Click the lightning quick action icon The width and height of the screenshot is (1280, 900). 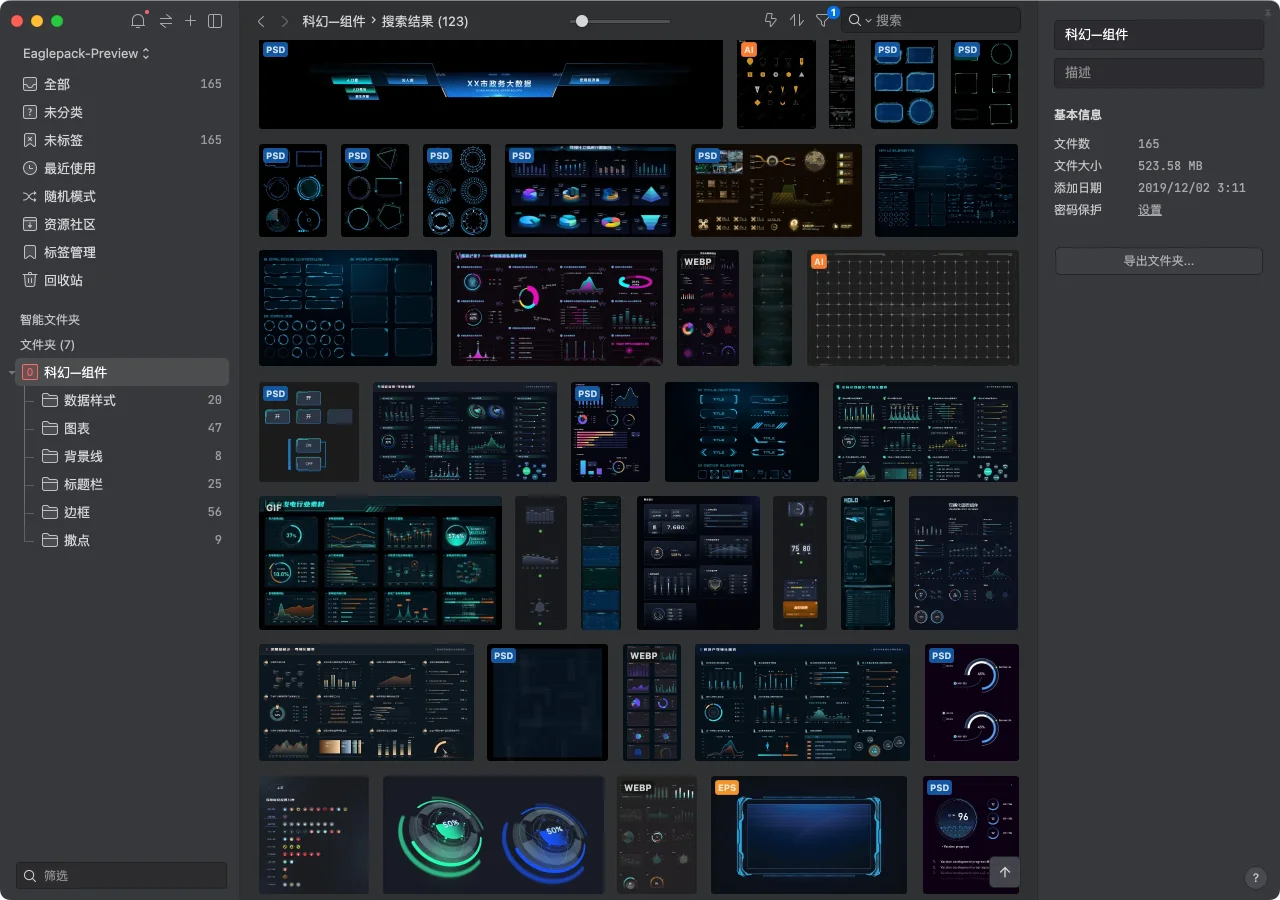tap(770, 21)
